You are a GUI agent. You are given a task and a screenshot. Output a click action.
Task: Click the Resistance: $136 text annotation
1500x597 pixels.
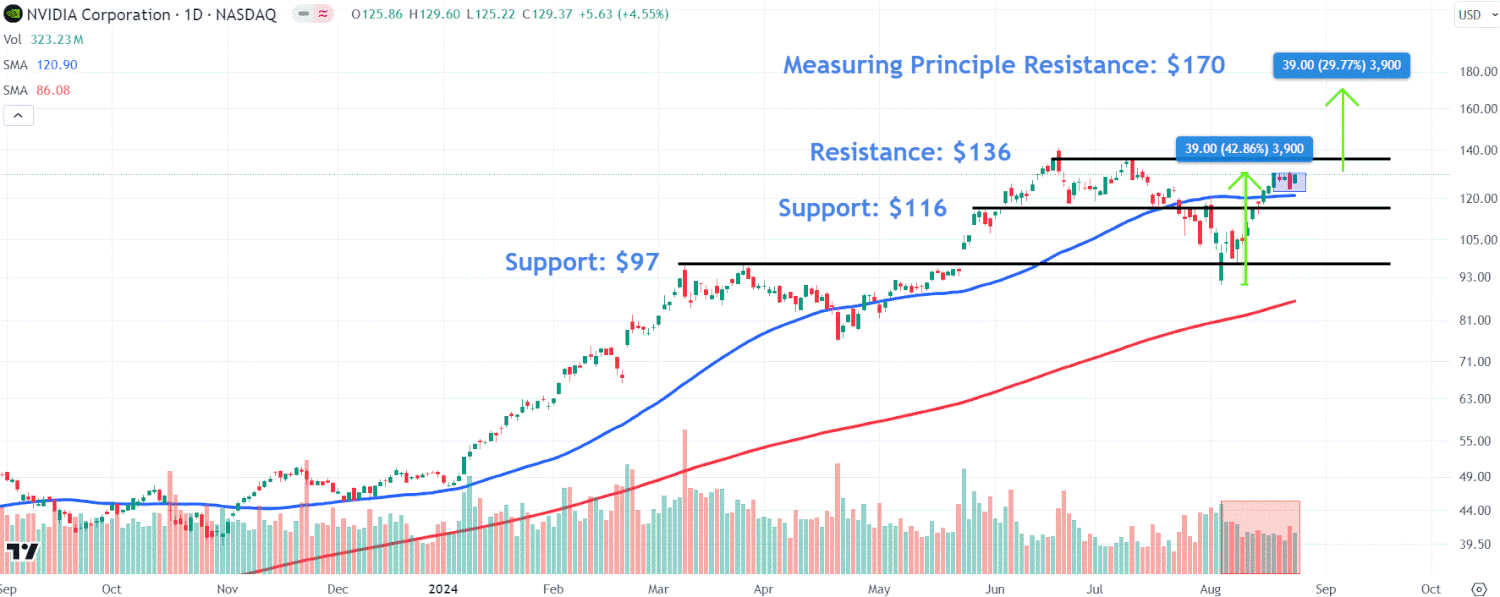[910, 152]
